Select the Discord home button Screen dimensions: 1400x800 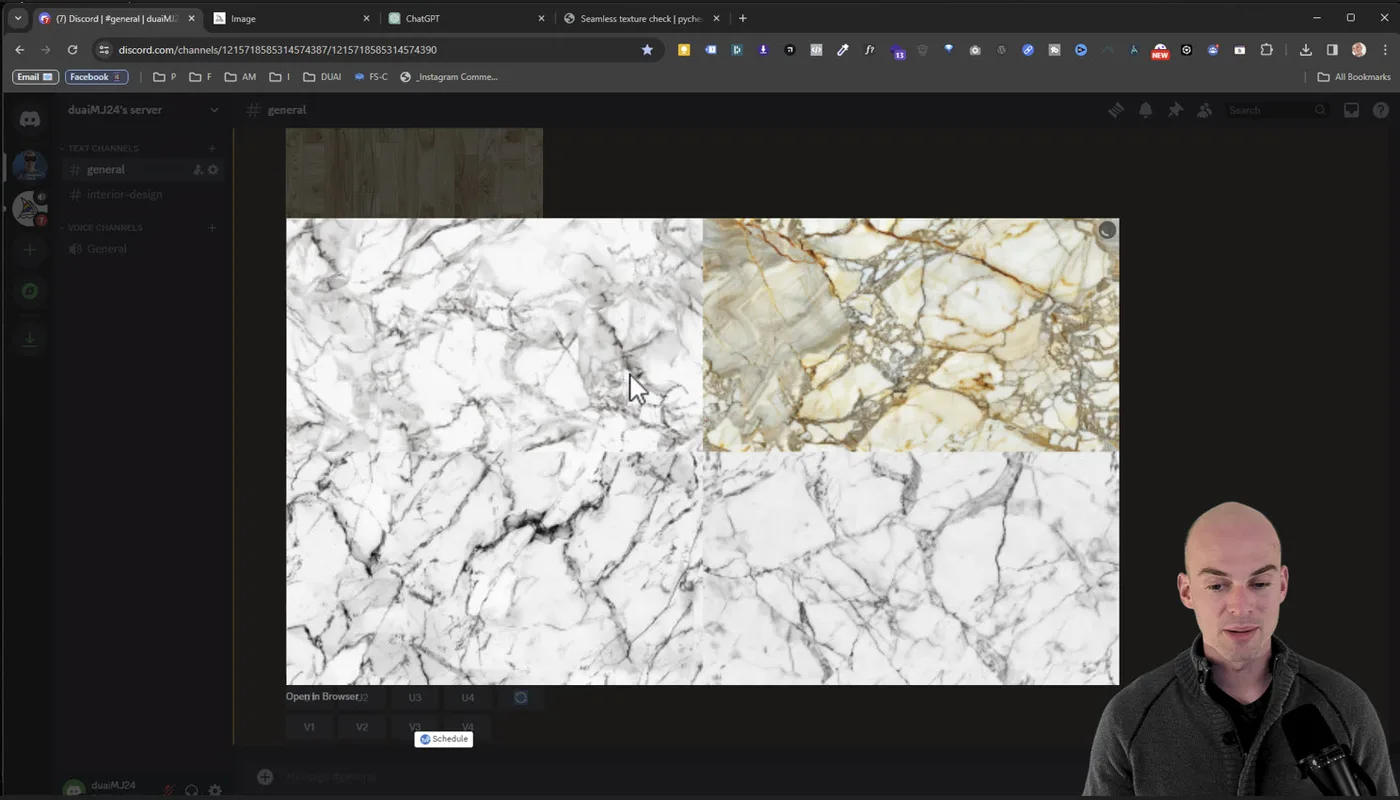point(29,118)
